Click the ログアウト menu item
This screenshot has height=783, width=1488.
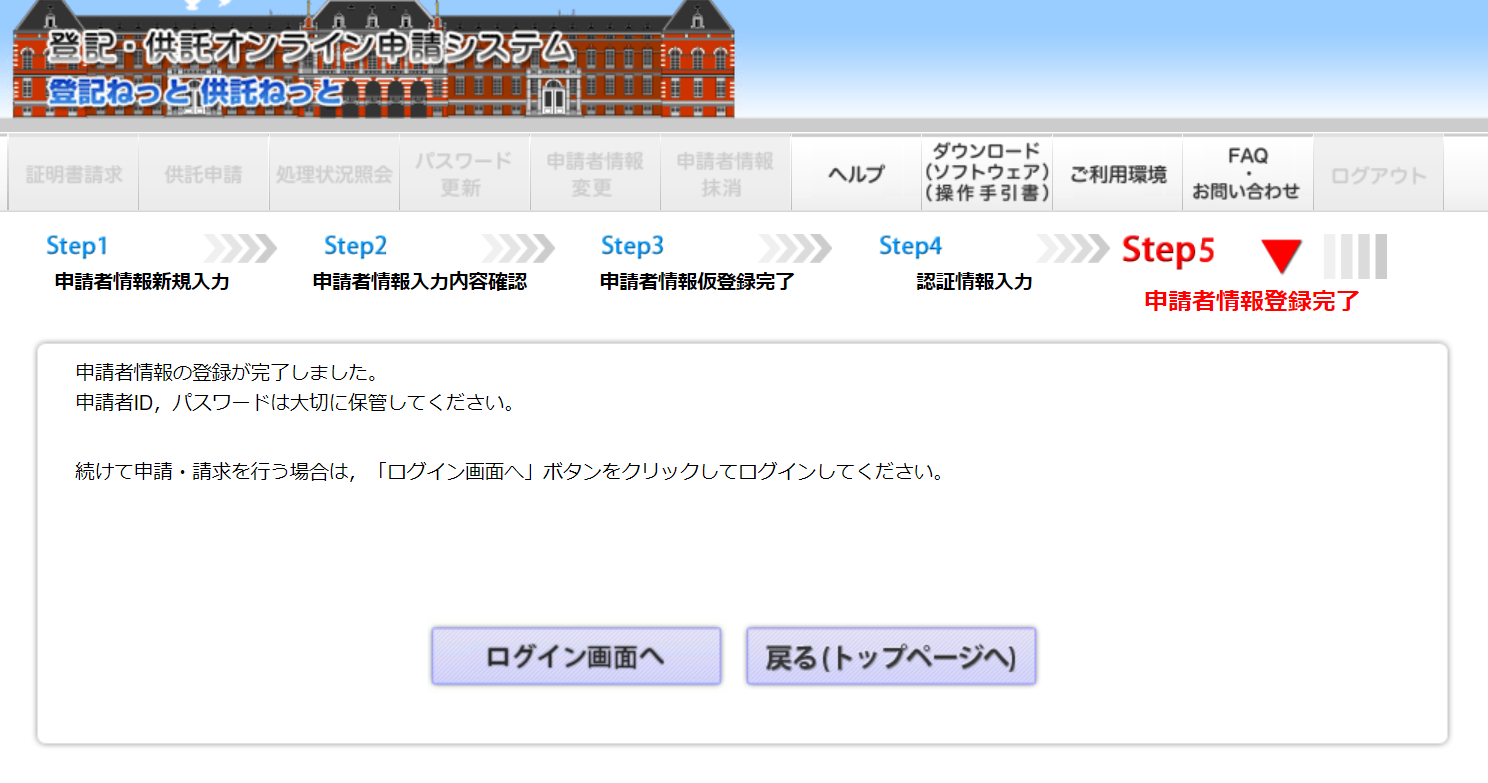tap(1378, 175)
